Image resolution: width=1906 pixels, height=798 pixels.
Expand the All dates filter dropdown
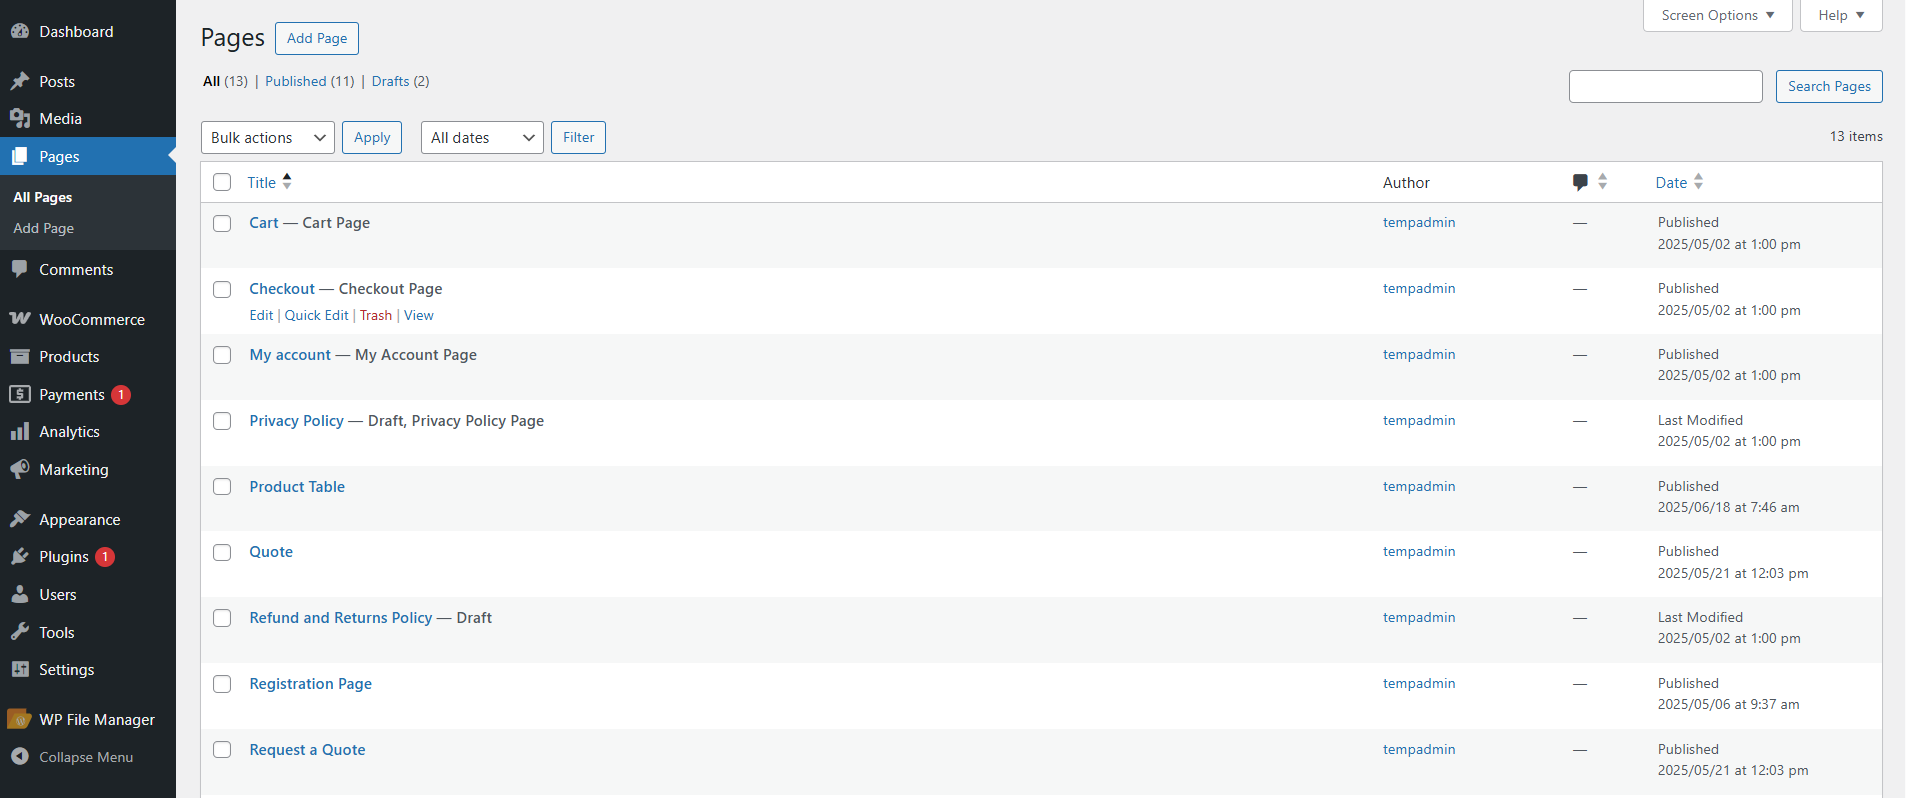[x=482, y=138]
